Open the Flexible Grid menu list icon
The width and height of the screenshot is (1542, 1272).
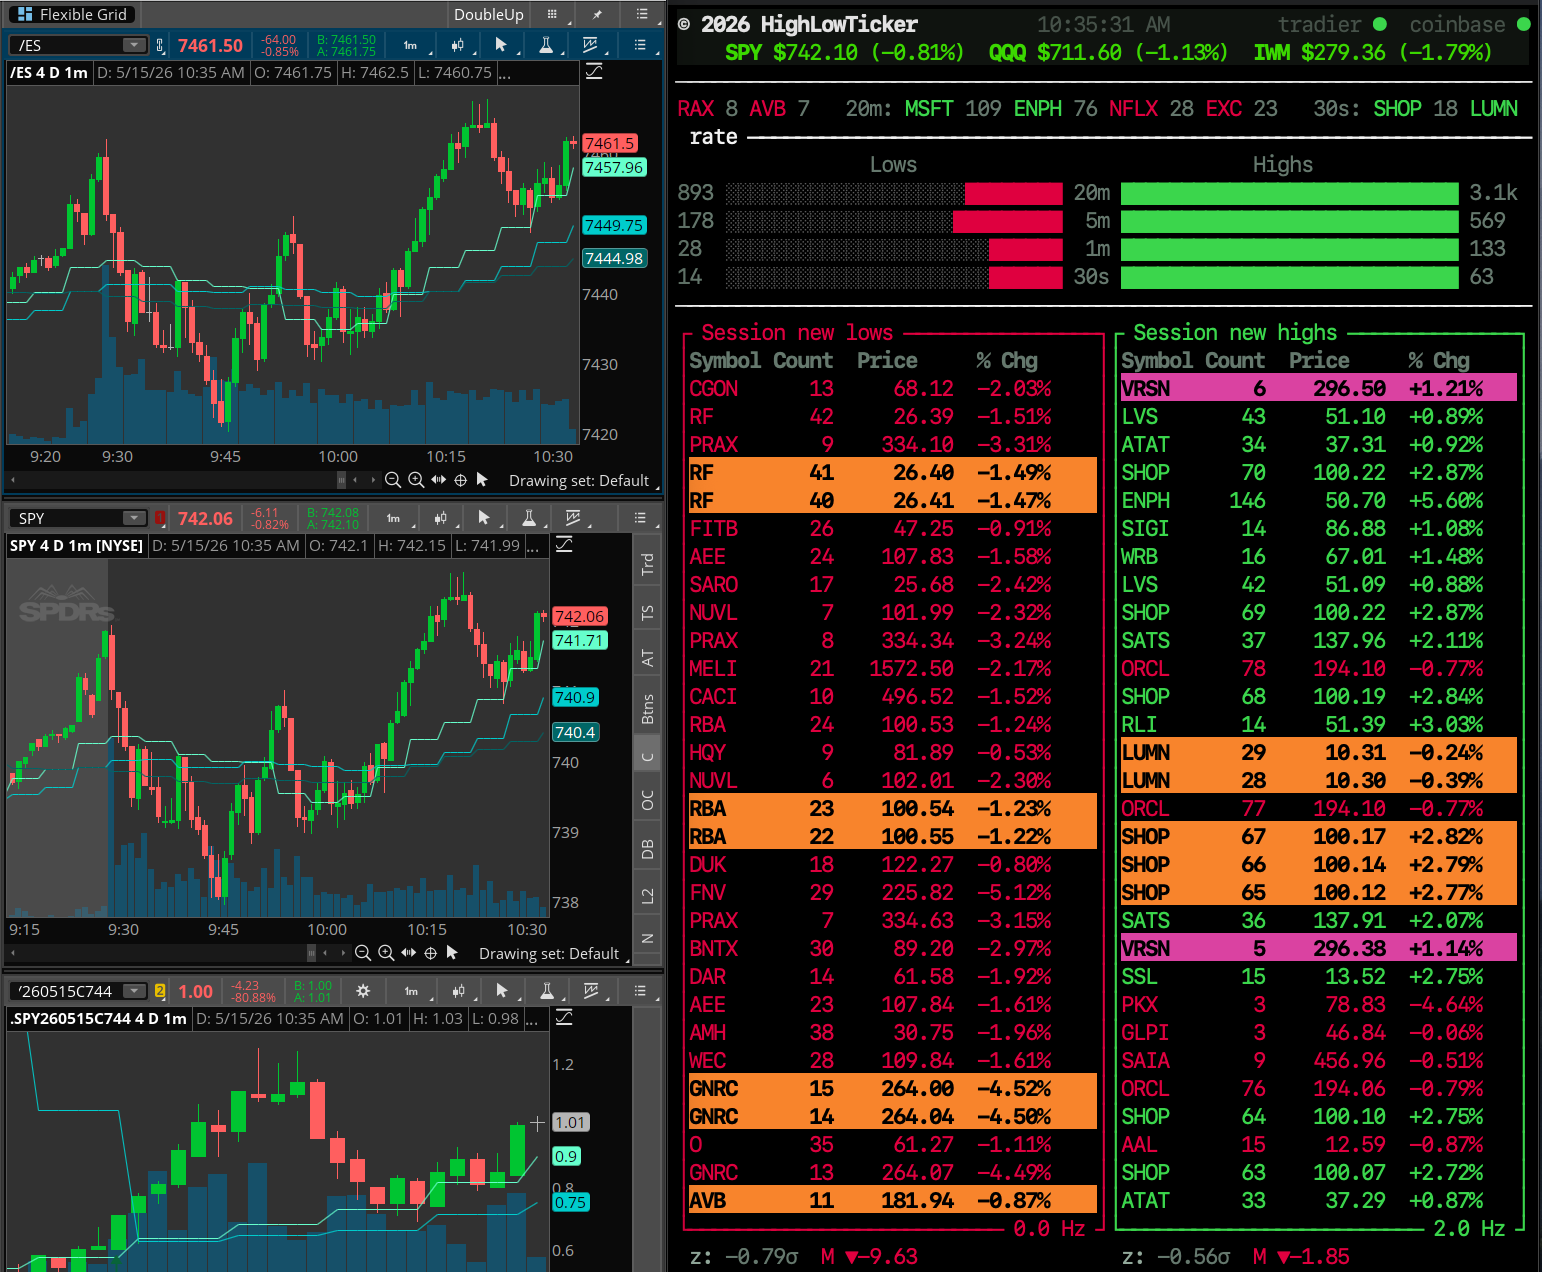[x=642, y=14]
